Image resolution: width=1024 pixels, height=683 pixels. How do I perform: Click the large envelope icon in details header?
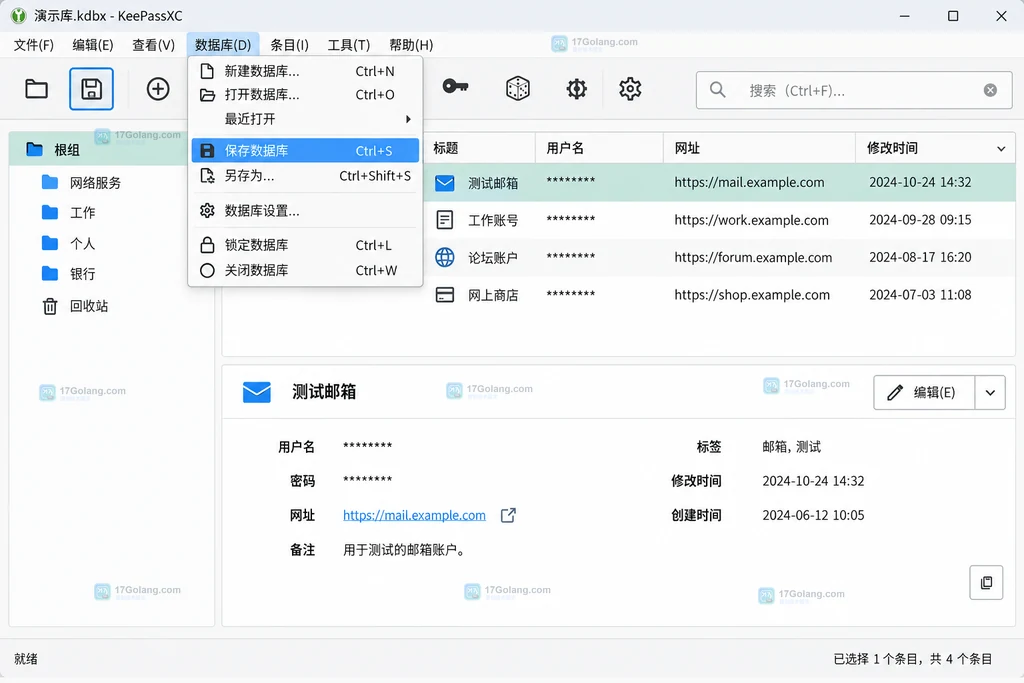coord(257,392)
